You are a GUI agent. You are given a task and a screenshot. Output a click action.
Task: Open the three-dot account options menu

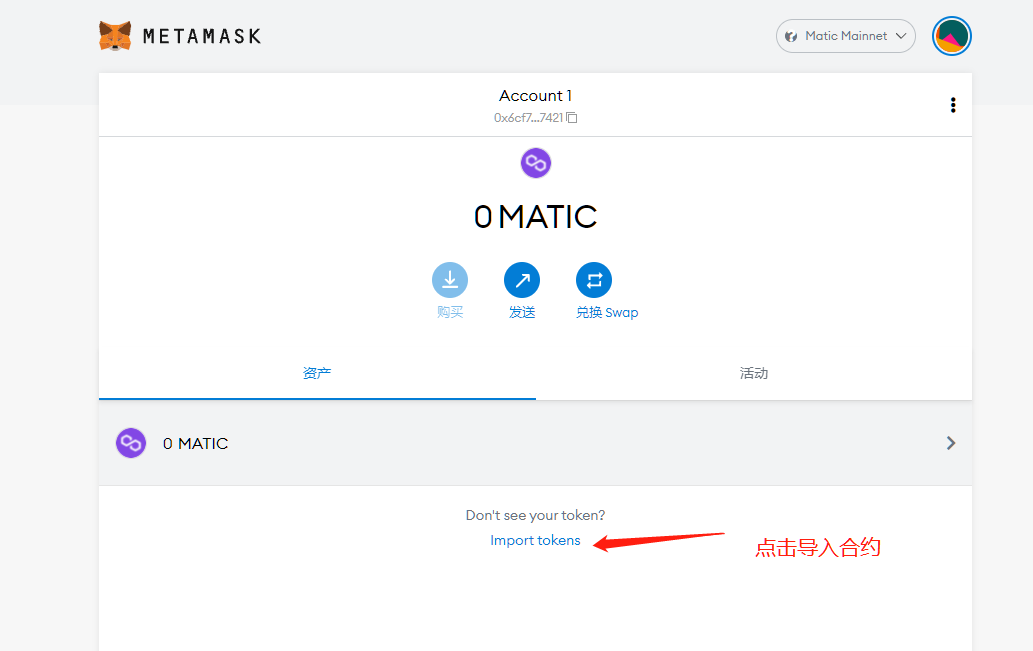(952, 105)
